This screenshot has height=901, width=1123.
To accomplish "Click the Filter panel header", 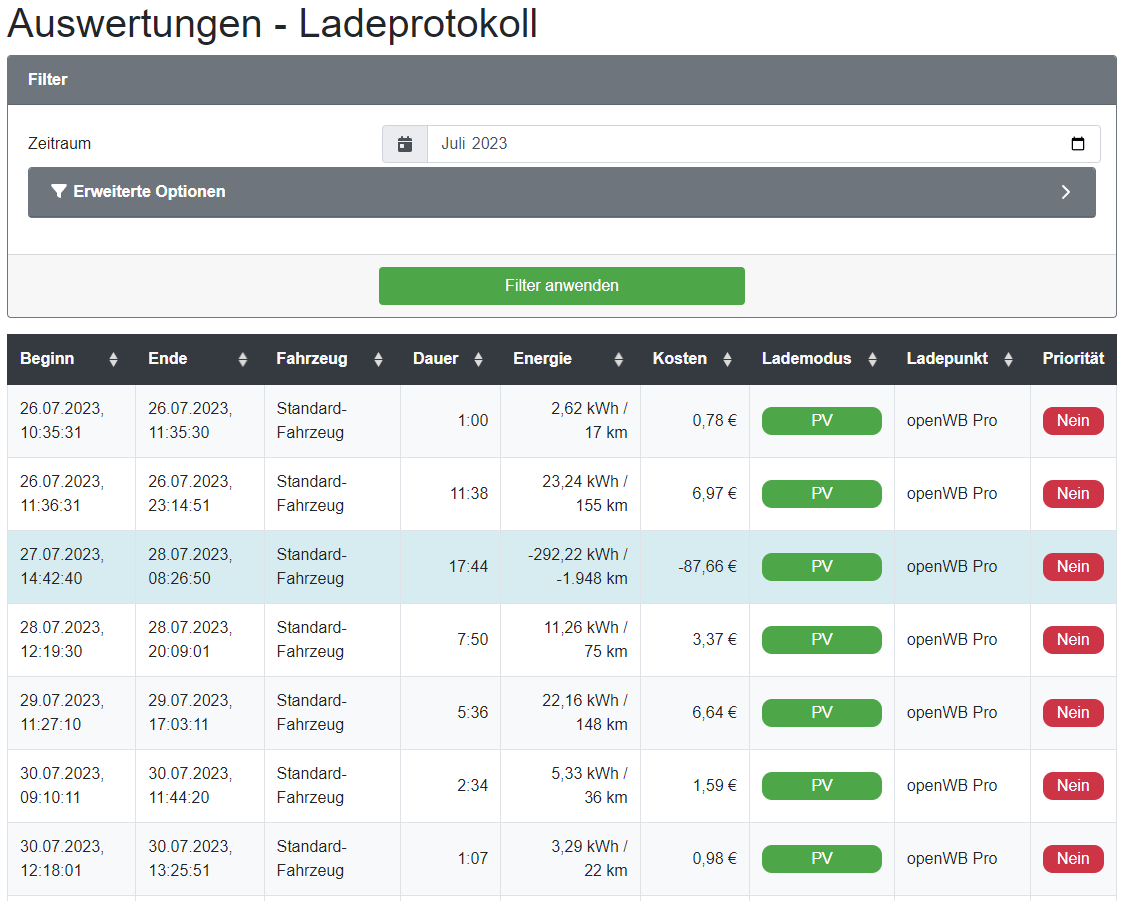I will point(561,80).
